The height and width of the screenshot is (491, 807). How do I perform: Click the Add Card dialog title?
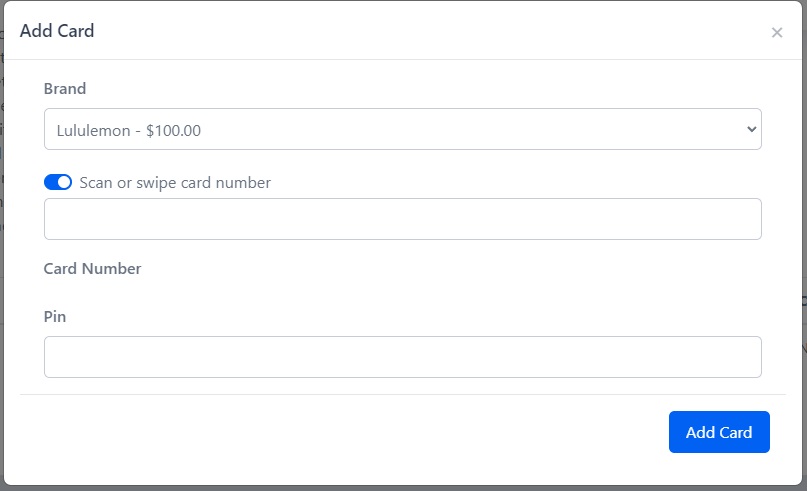point(57,31)
